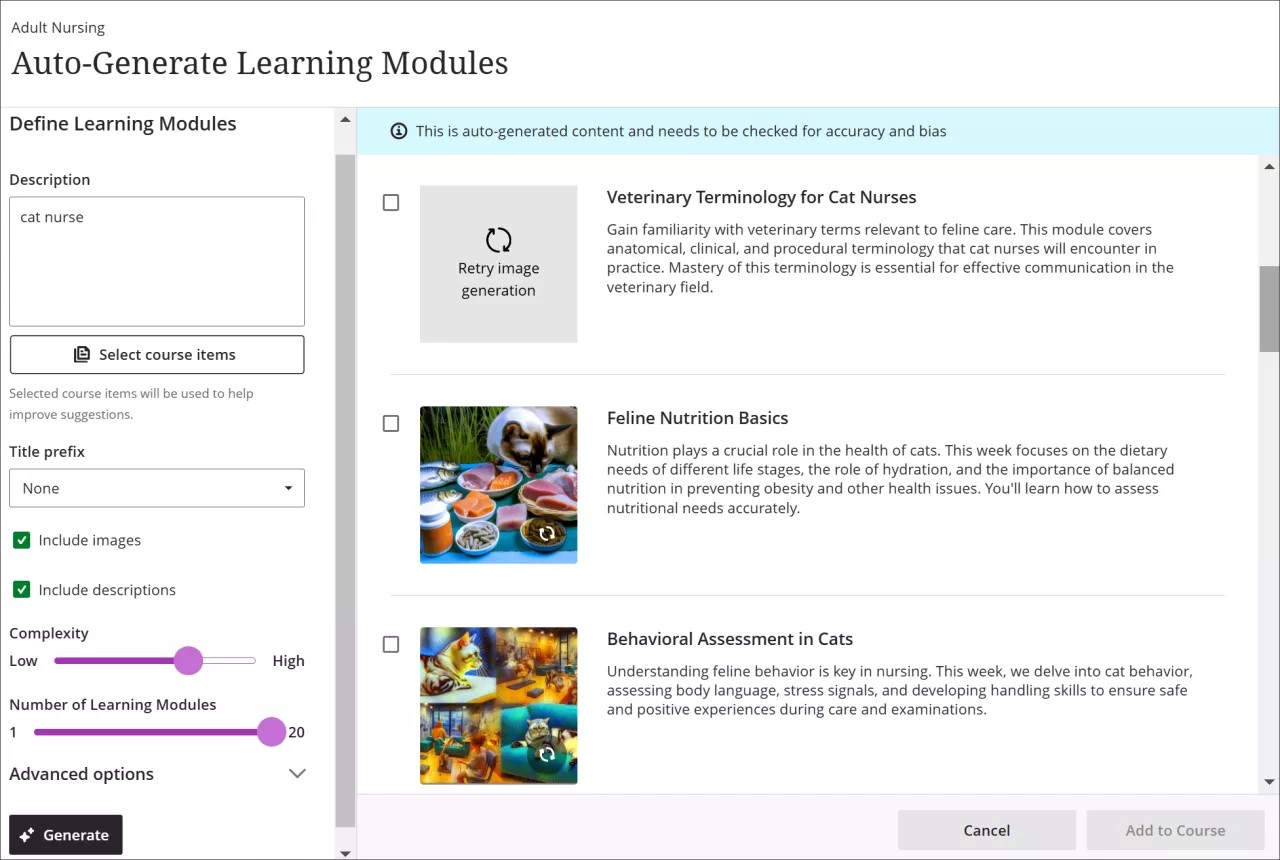Click the Retry image generation icon

[x=498, y=240]
